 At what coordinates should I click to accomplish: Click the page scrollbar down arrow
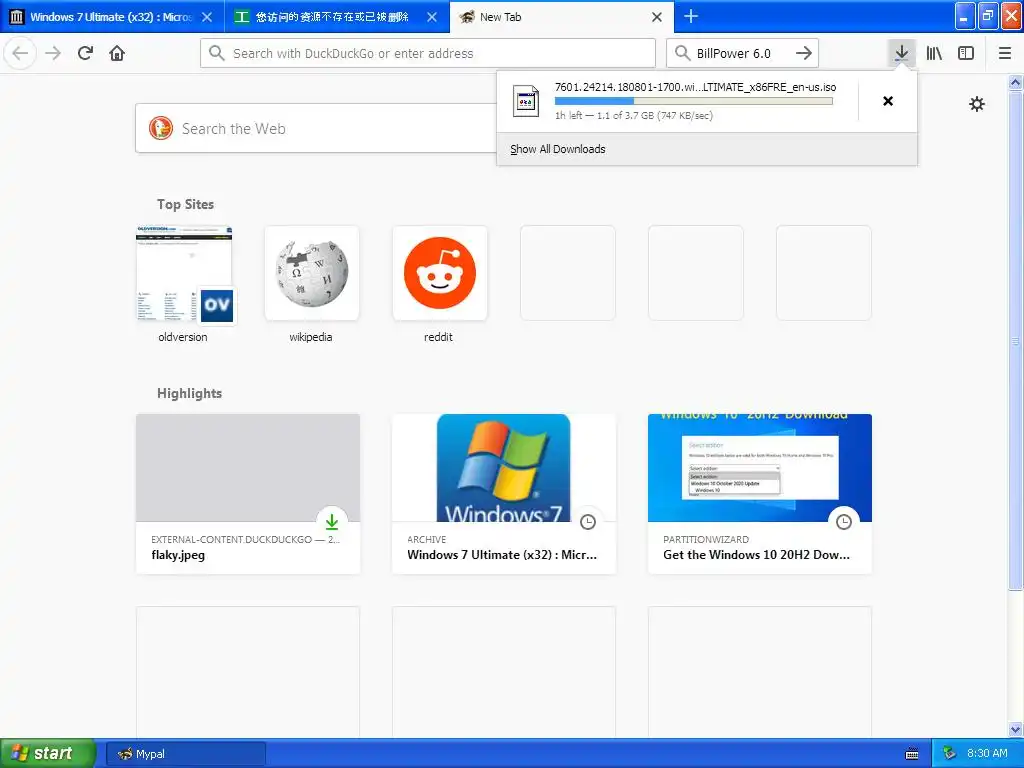tap(1016, 729)
